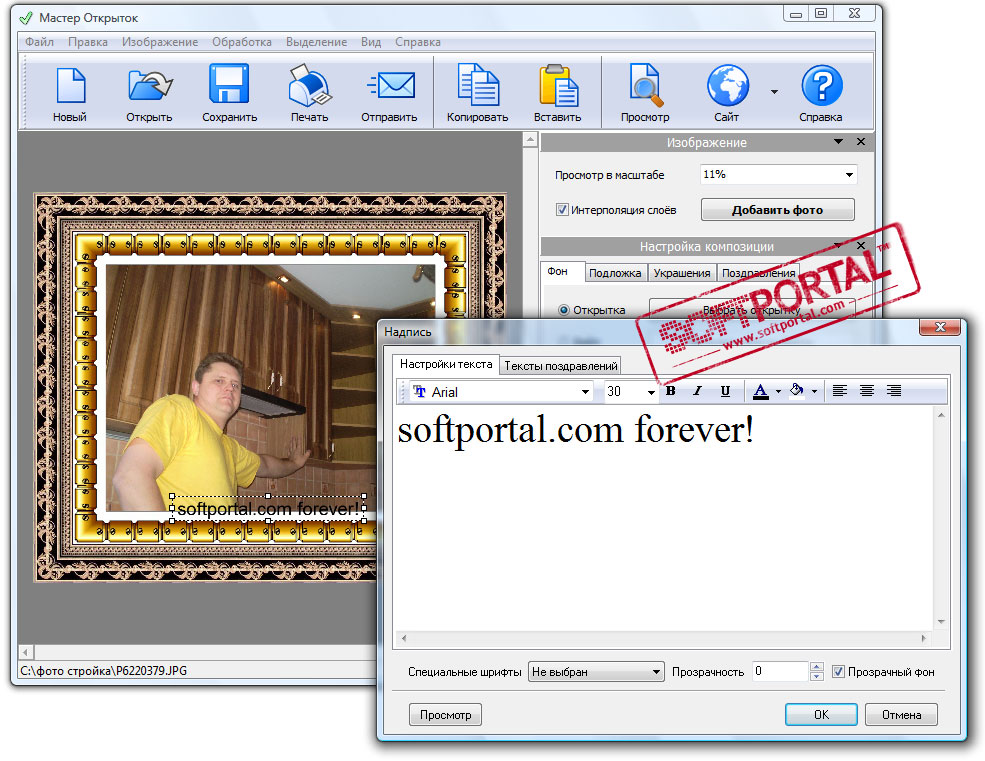Open the Файл menu
This screenshot has width=985, height=761.
click(x=39, y=42)
